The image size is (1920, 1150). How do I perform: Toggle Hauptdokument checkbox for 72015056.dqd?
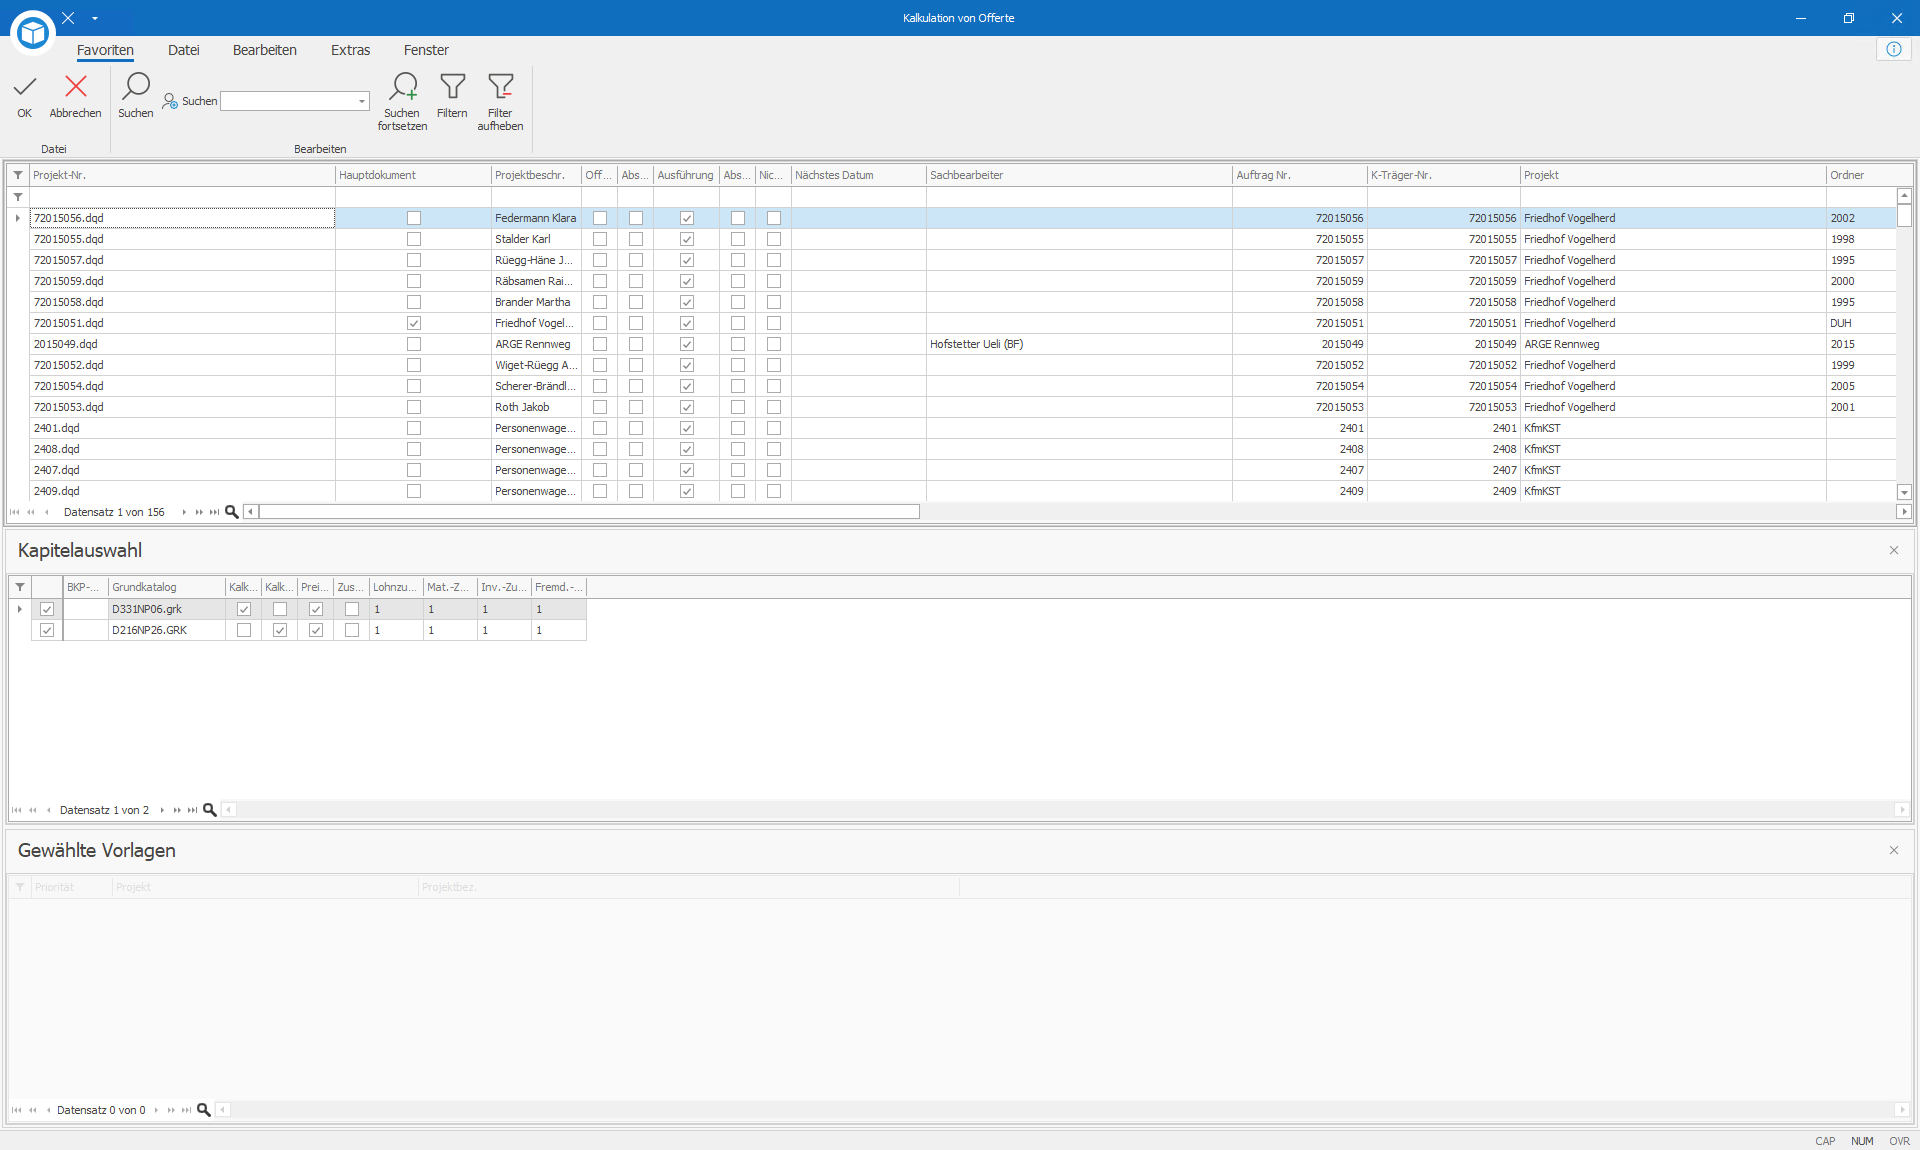(x=414, y=218)
